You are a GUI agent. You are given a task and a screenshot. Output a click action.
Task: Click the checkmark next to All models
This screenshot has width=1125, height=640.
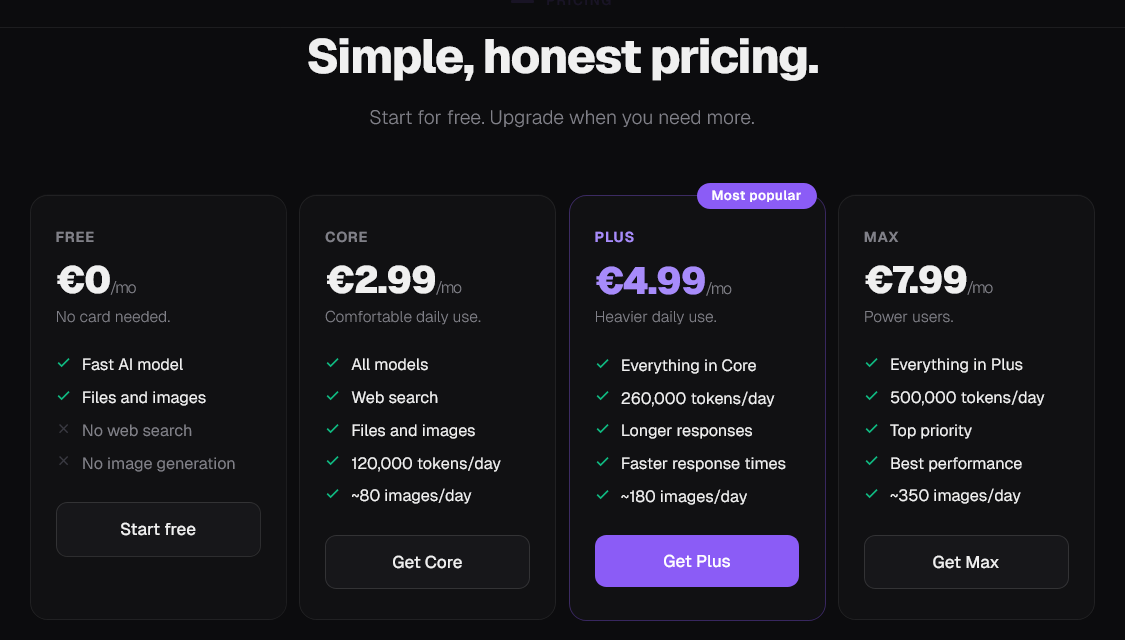[x=333, y=364]
